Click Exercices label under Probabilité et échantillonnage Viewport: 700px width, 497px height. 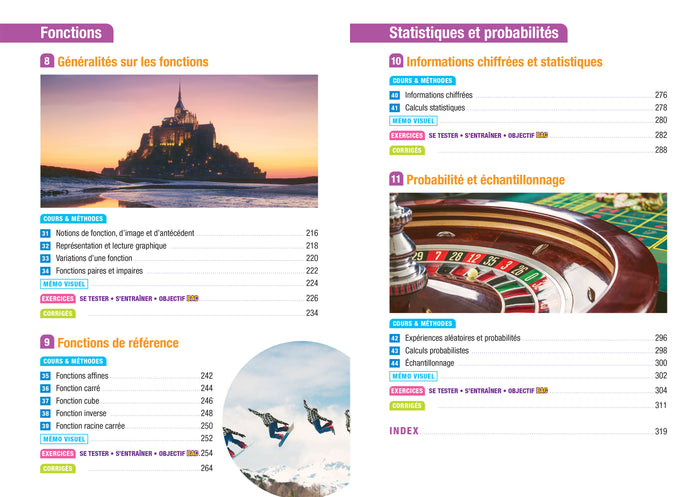tap(407, 391)
